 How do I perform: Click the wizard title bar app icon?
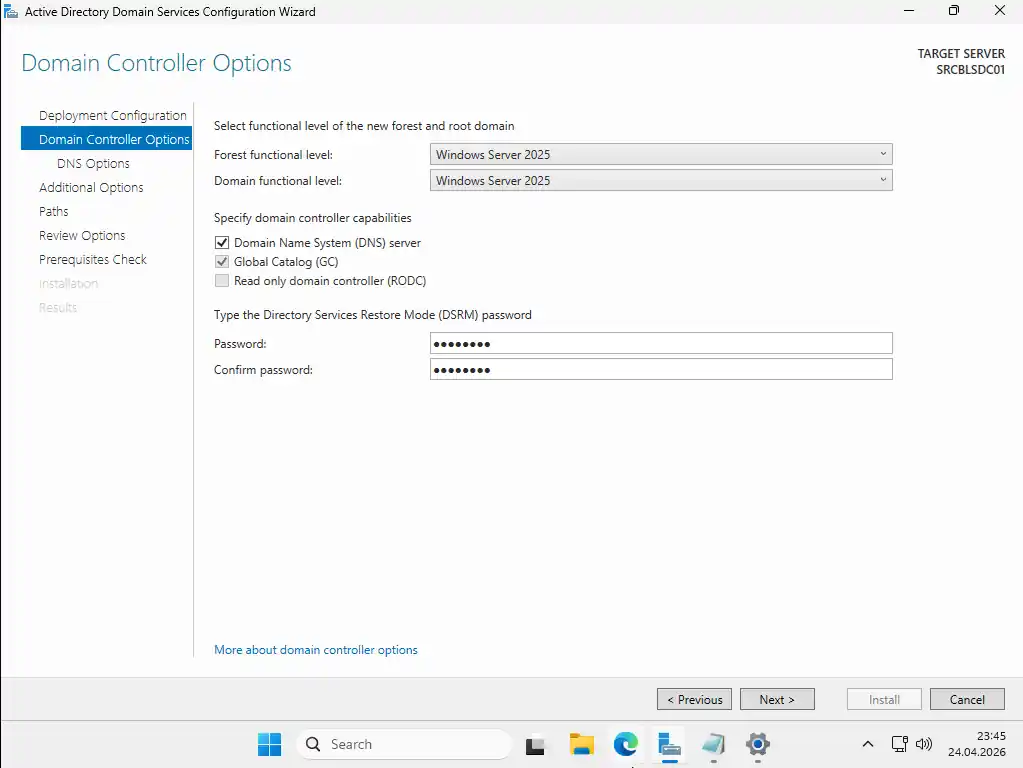click(10, 11)
